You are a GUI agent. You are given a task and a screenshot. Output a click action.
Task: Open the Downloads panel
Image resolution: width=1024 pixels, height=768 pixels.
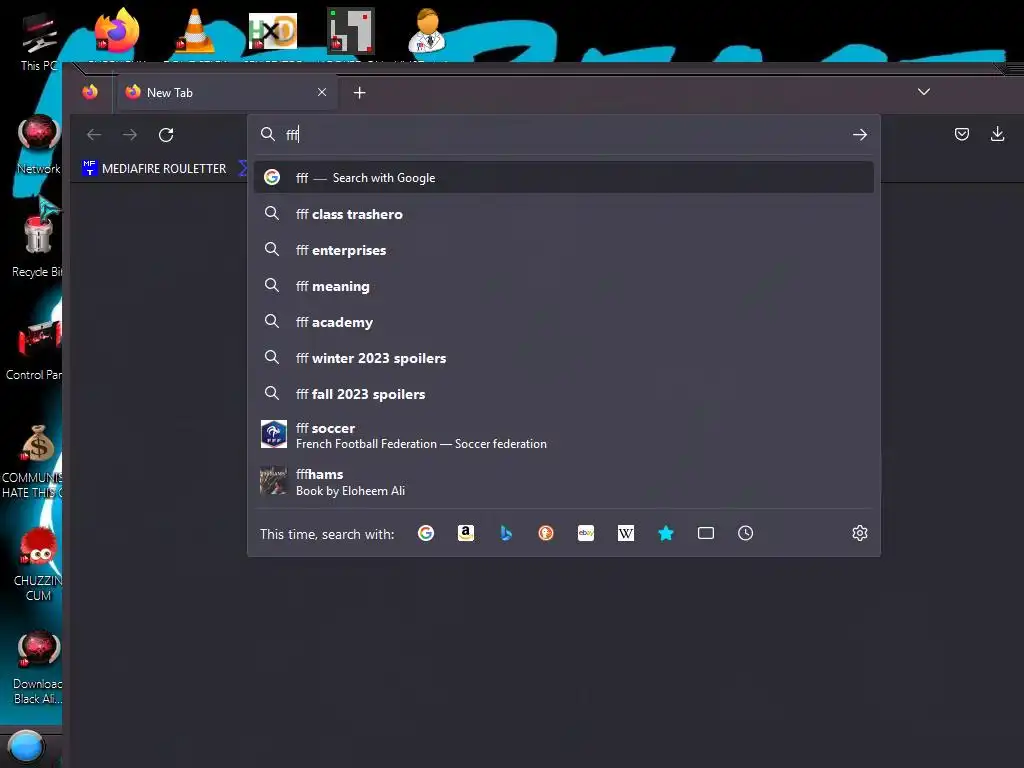coord(997,134)
